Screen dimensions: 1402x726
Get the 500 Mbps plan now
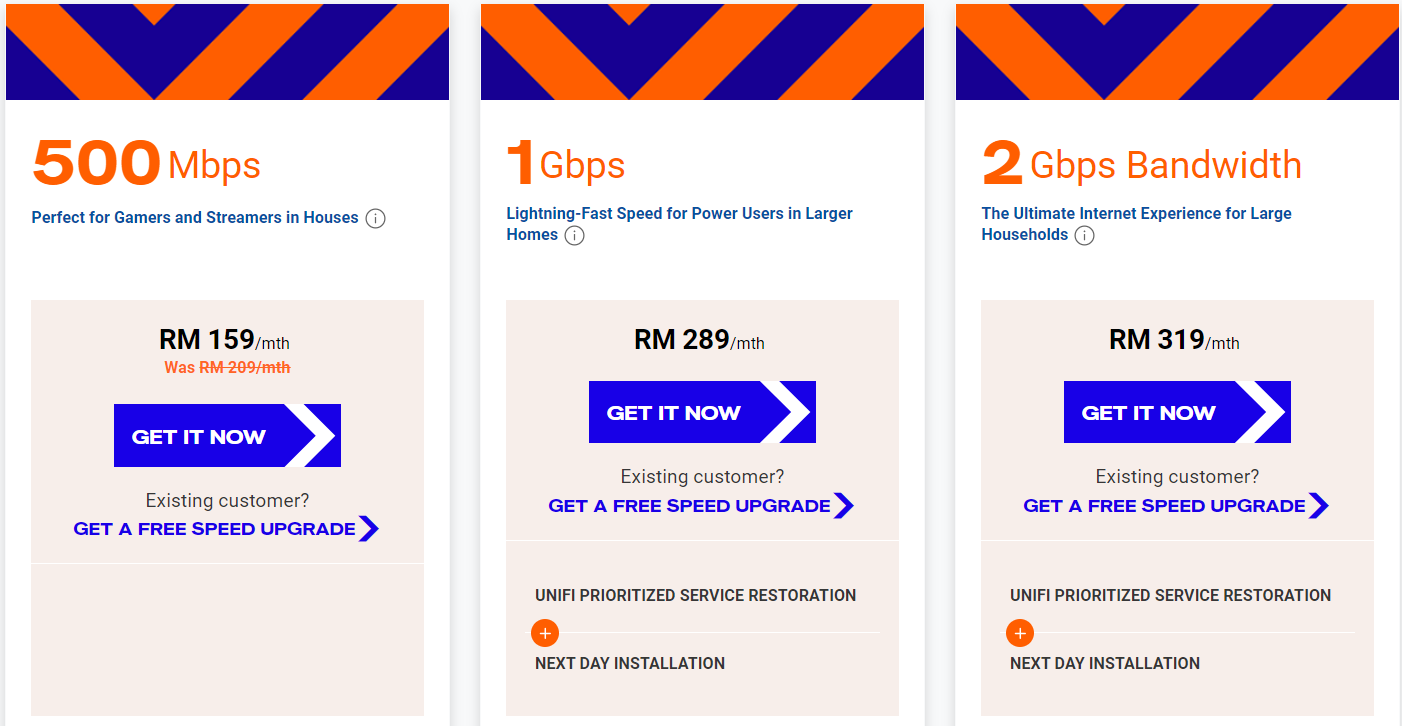(x=227, y=436)
